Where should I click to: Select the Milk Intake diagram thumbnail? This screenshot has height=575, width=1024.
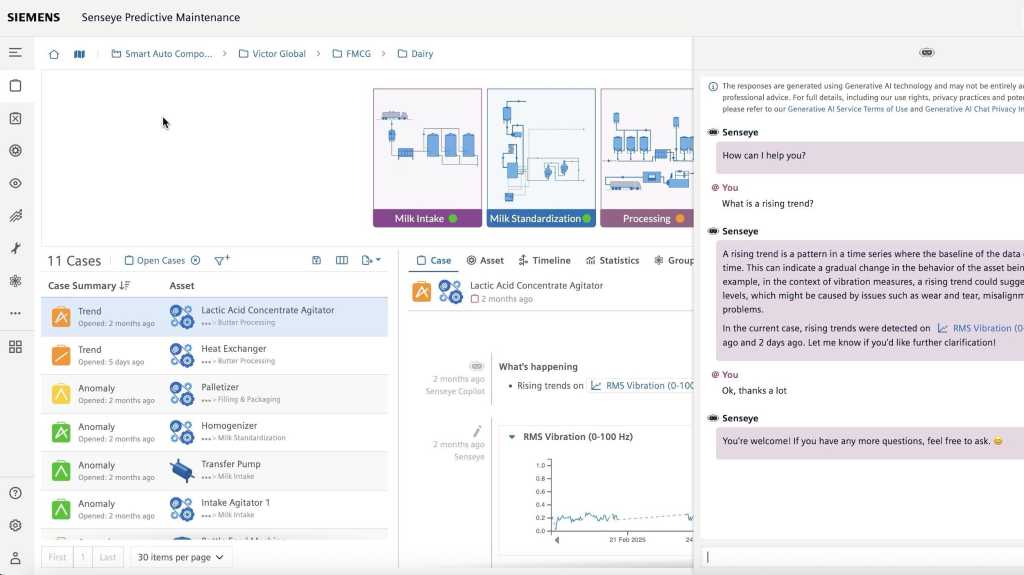[x=427, y=157]
